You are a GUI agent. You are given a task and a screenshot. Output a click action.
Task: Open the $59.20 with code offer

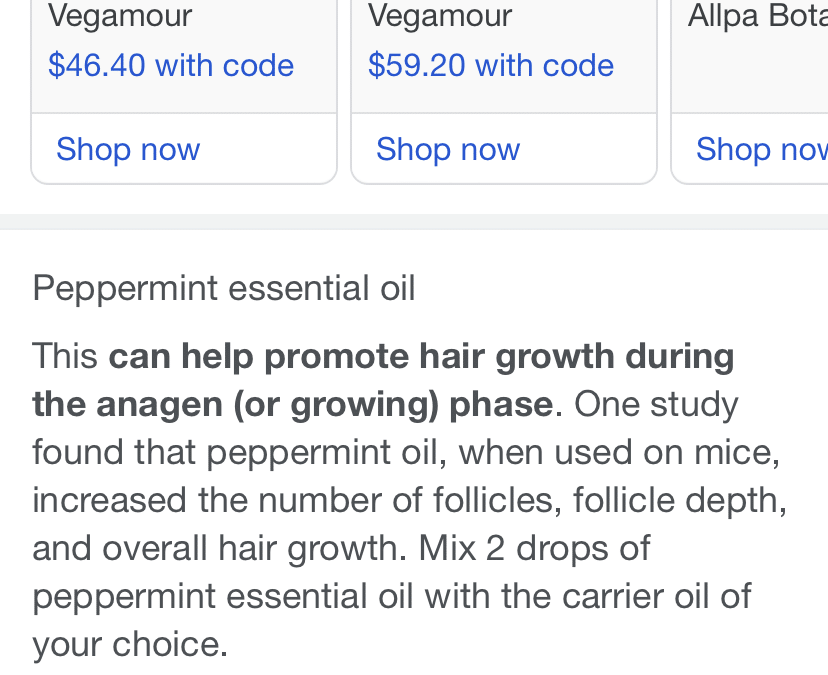(491, 65)
